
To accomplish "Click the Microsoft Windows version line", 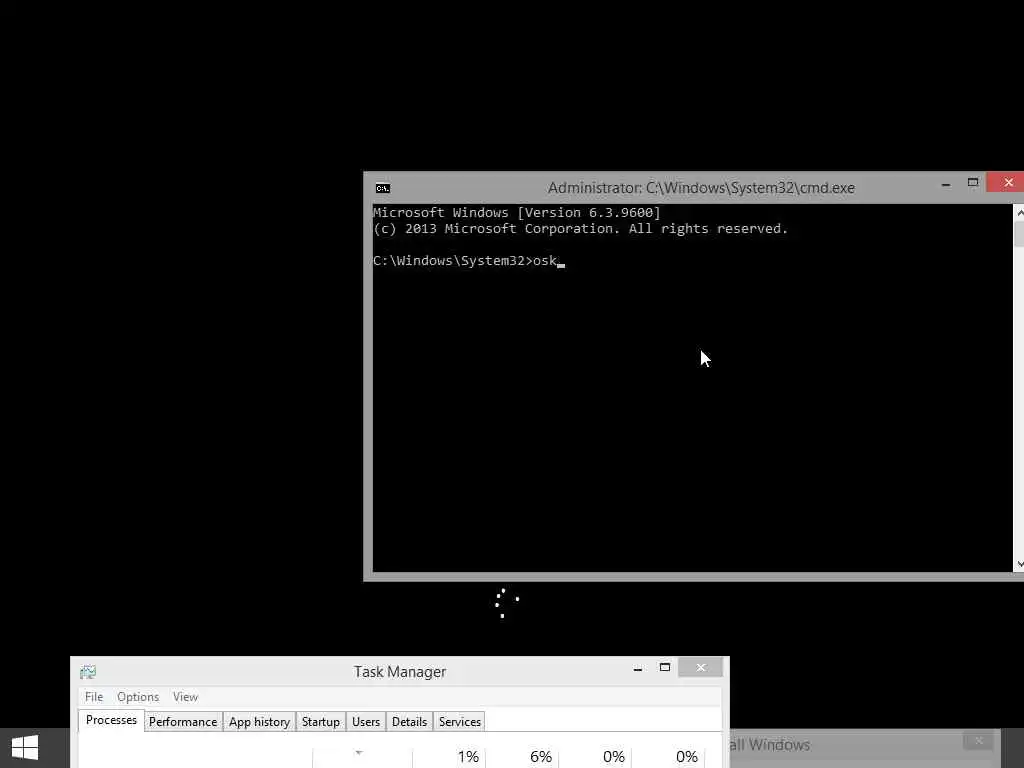I will click(x=517, y=212).
